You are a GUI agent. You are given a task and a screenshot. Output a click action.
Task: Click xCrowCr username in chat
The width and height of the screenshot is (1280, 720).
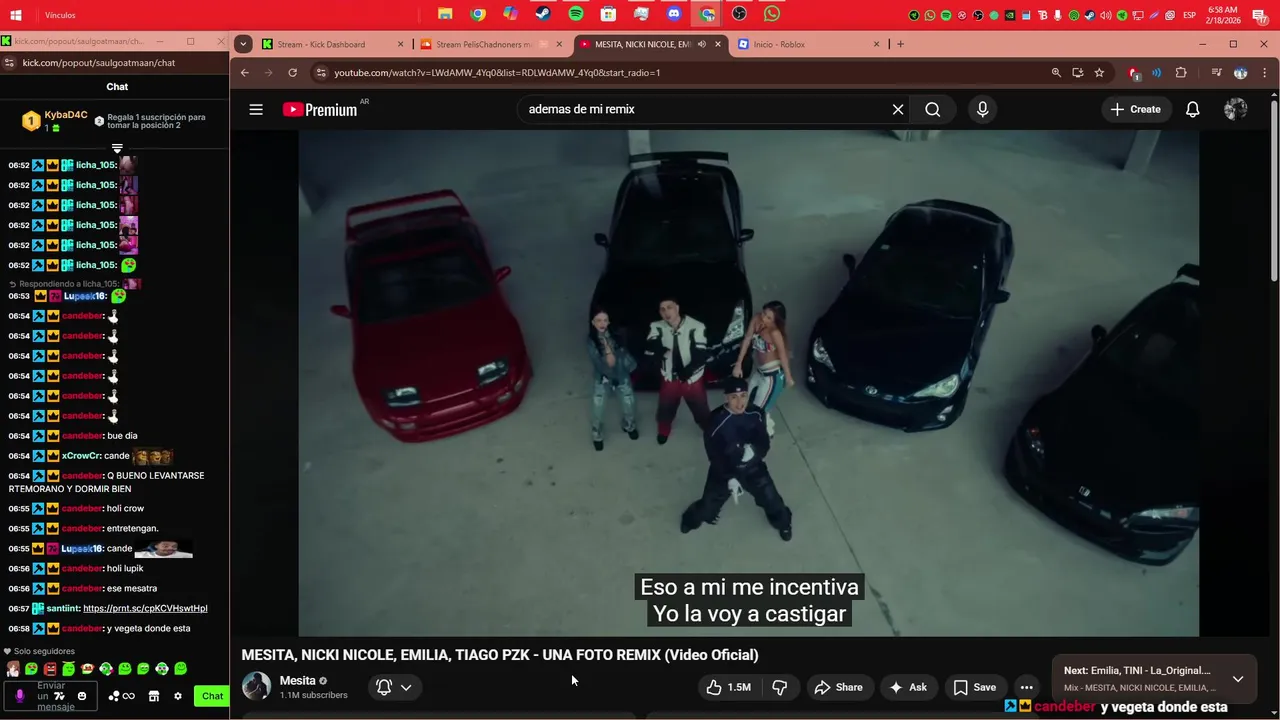(x=81, y=456)
